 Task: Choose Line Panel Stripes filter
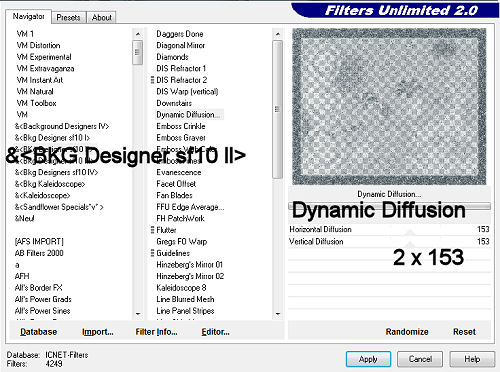click(x=185, y=311)
